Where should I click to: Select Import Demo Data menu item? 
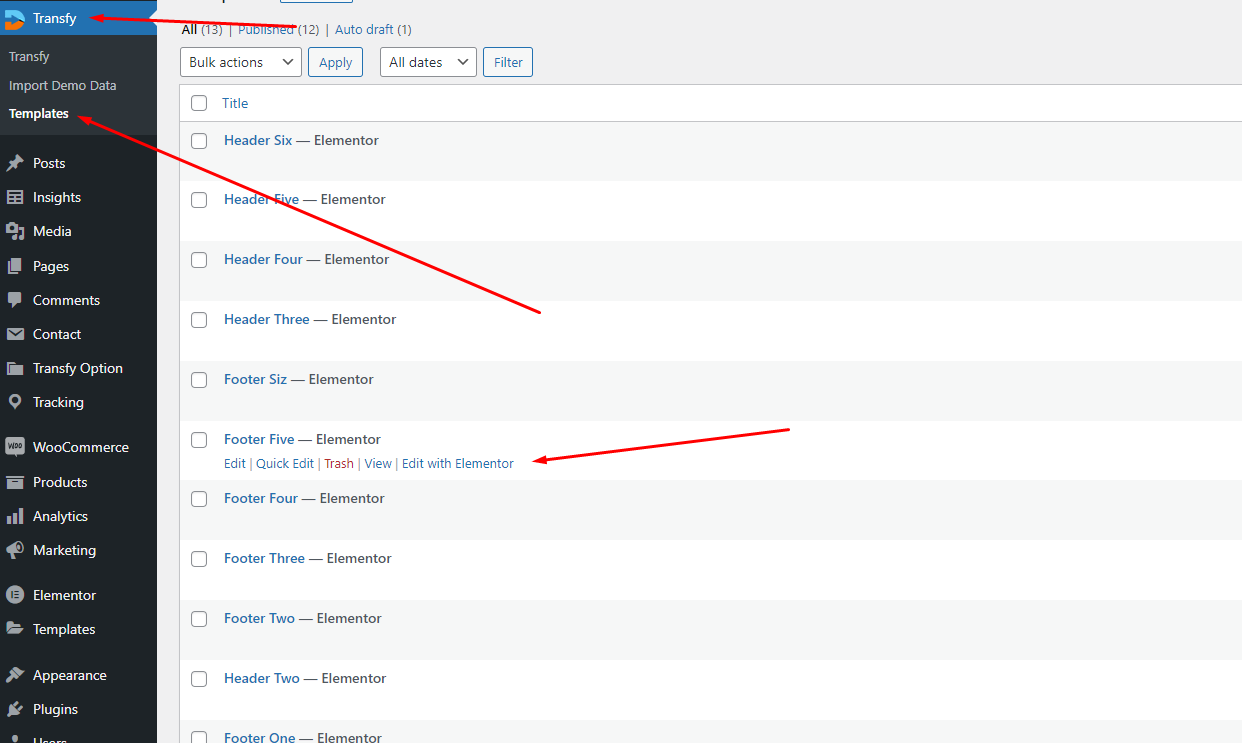[62, 86]
